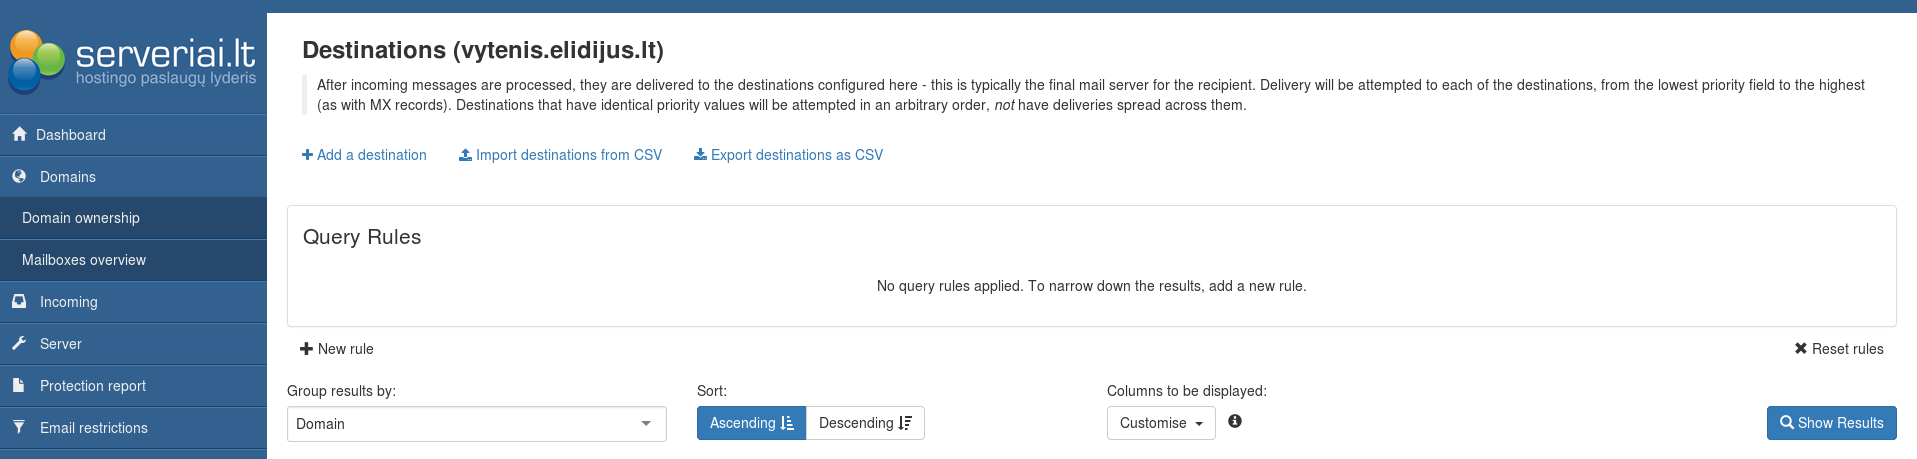Click the Domains globe icon
The height and width of the screenshot is (459, 1917).
pyautogui.click(x=19, y=176)
